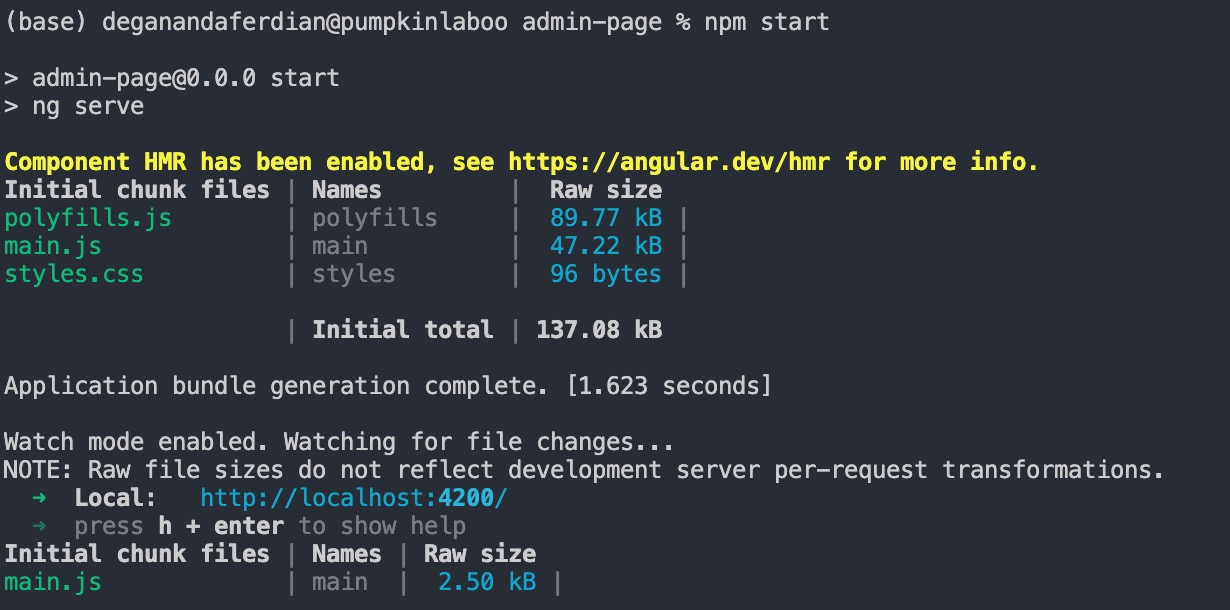Click the "npm start" command text
Viewport: 1230px width, 610px height.
coord(767,22)
